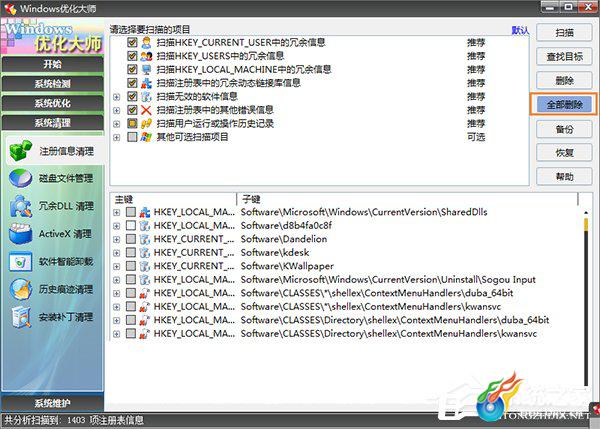Click icon of Software\kdesk row
Viewport: 600px width, 429px height.
click(x=144, y=253)
